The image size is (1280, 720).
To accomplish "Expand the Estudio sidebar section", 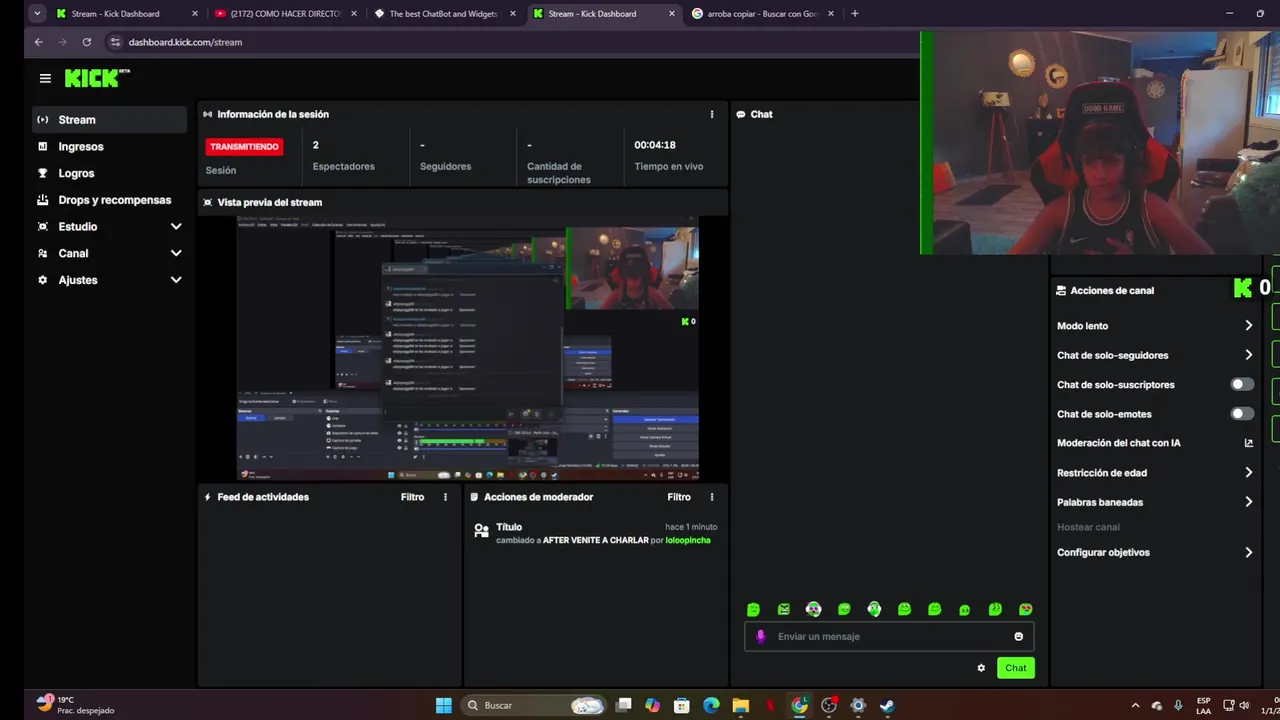I will point(109,227).
